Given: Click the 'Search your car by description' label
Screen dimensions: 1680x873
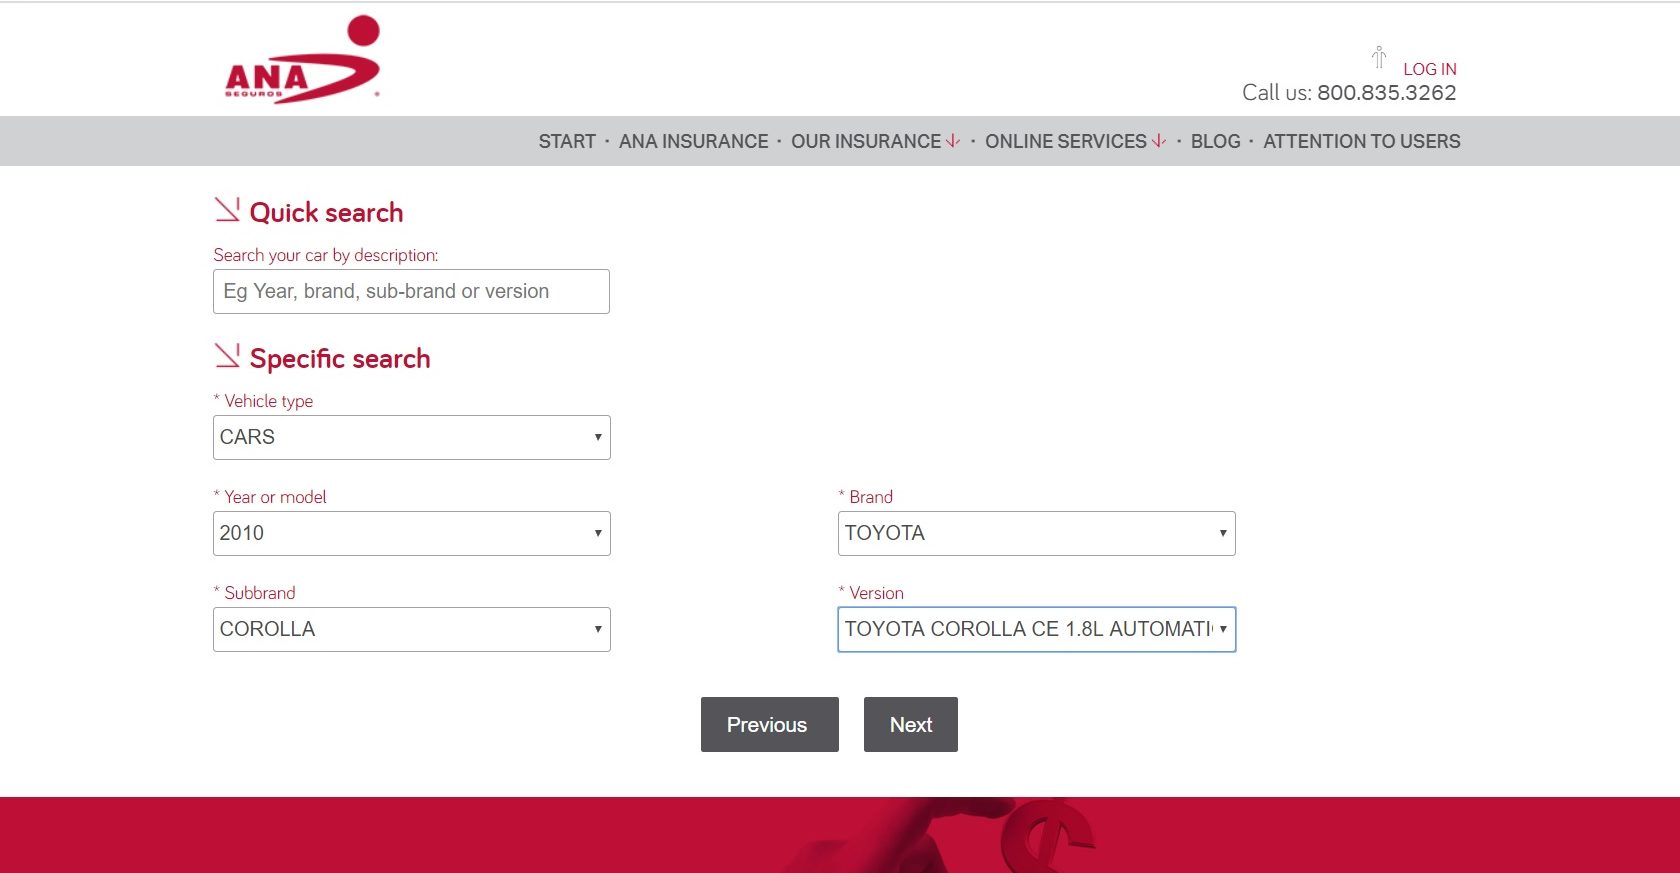Looking at the screenshot, I should (325, 255).
